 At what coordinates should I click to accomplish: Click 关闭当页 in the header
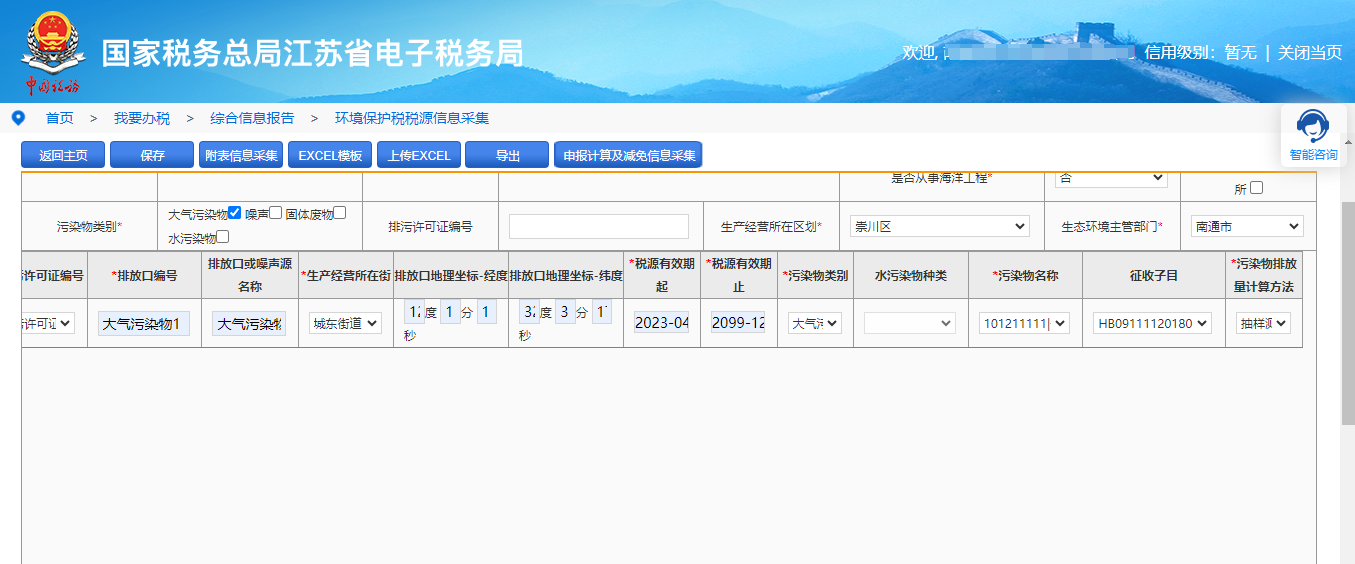(1309, 52)
